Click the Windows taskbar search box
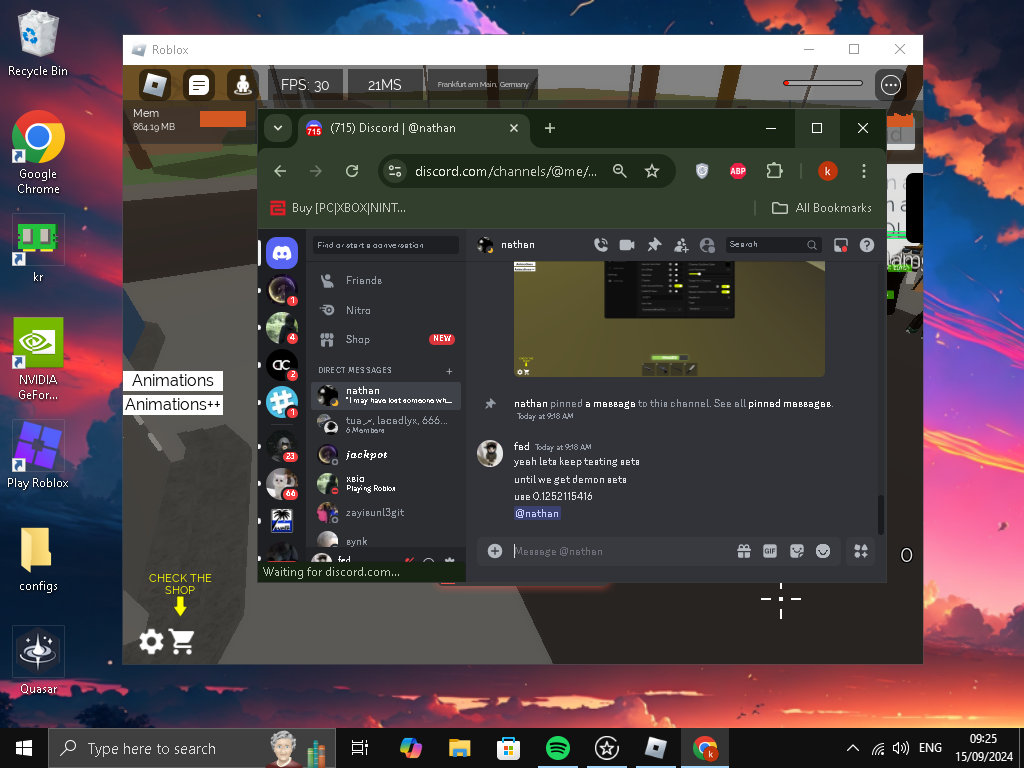The width and height of the screenshot is (1024, 768). coord(192,748)
